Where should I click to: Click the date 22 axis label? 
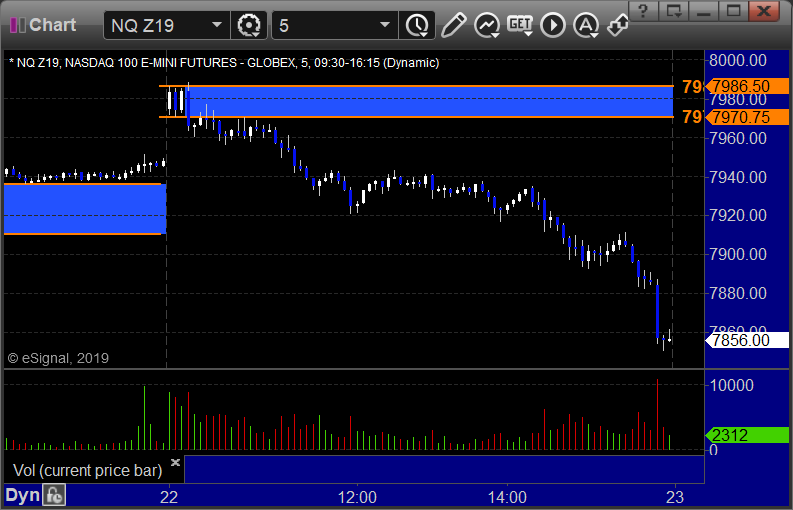[169, 497]
